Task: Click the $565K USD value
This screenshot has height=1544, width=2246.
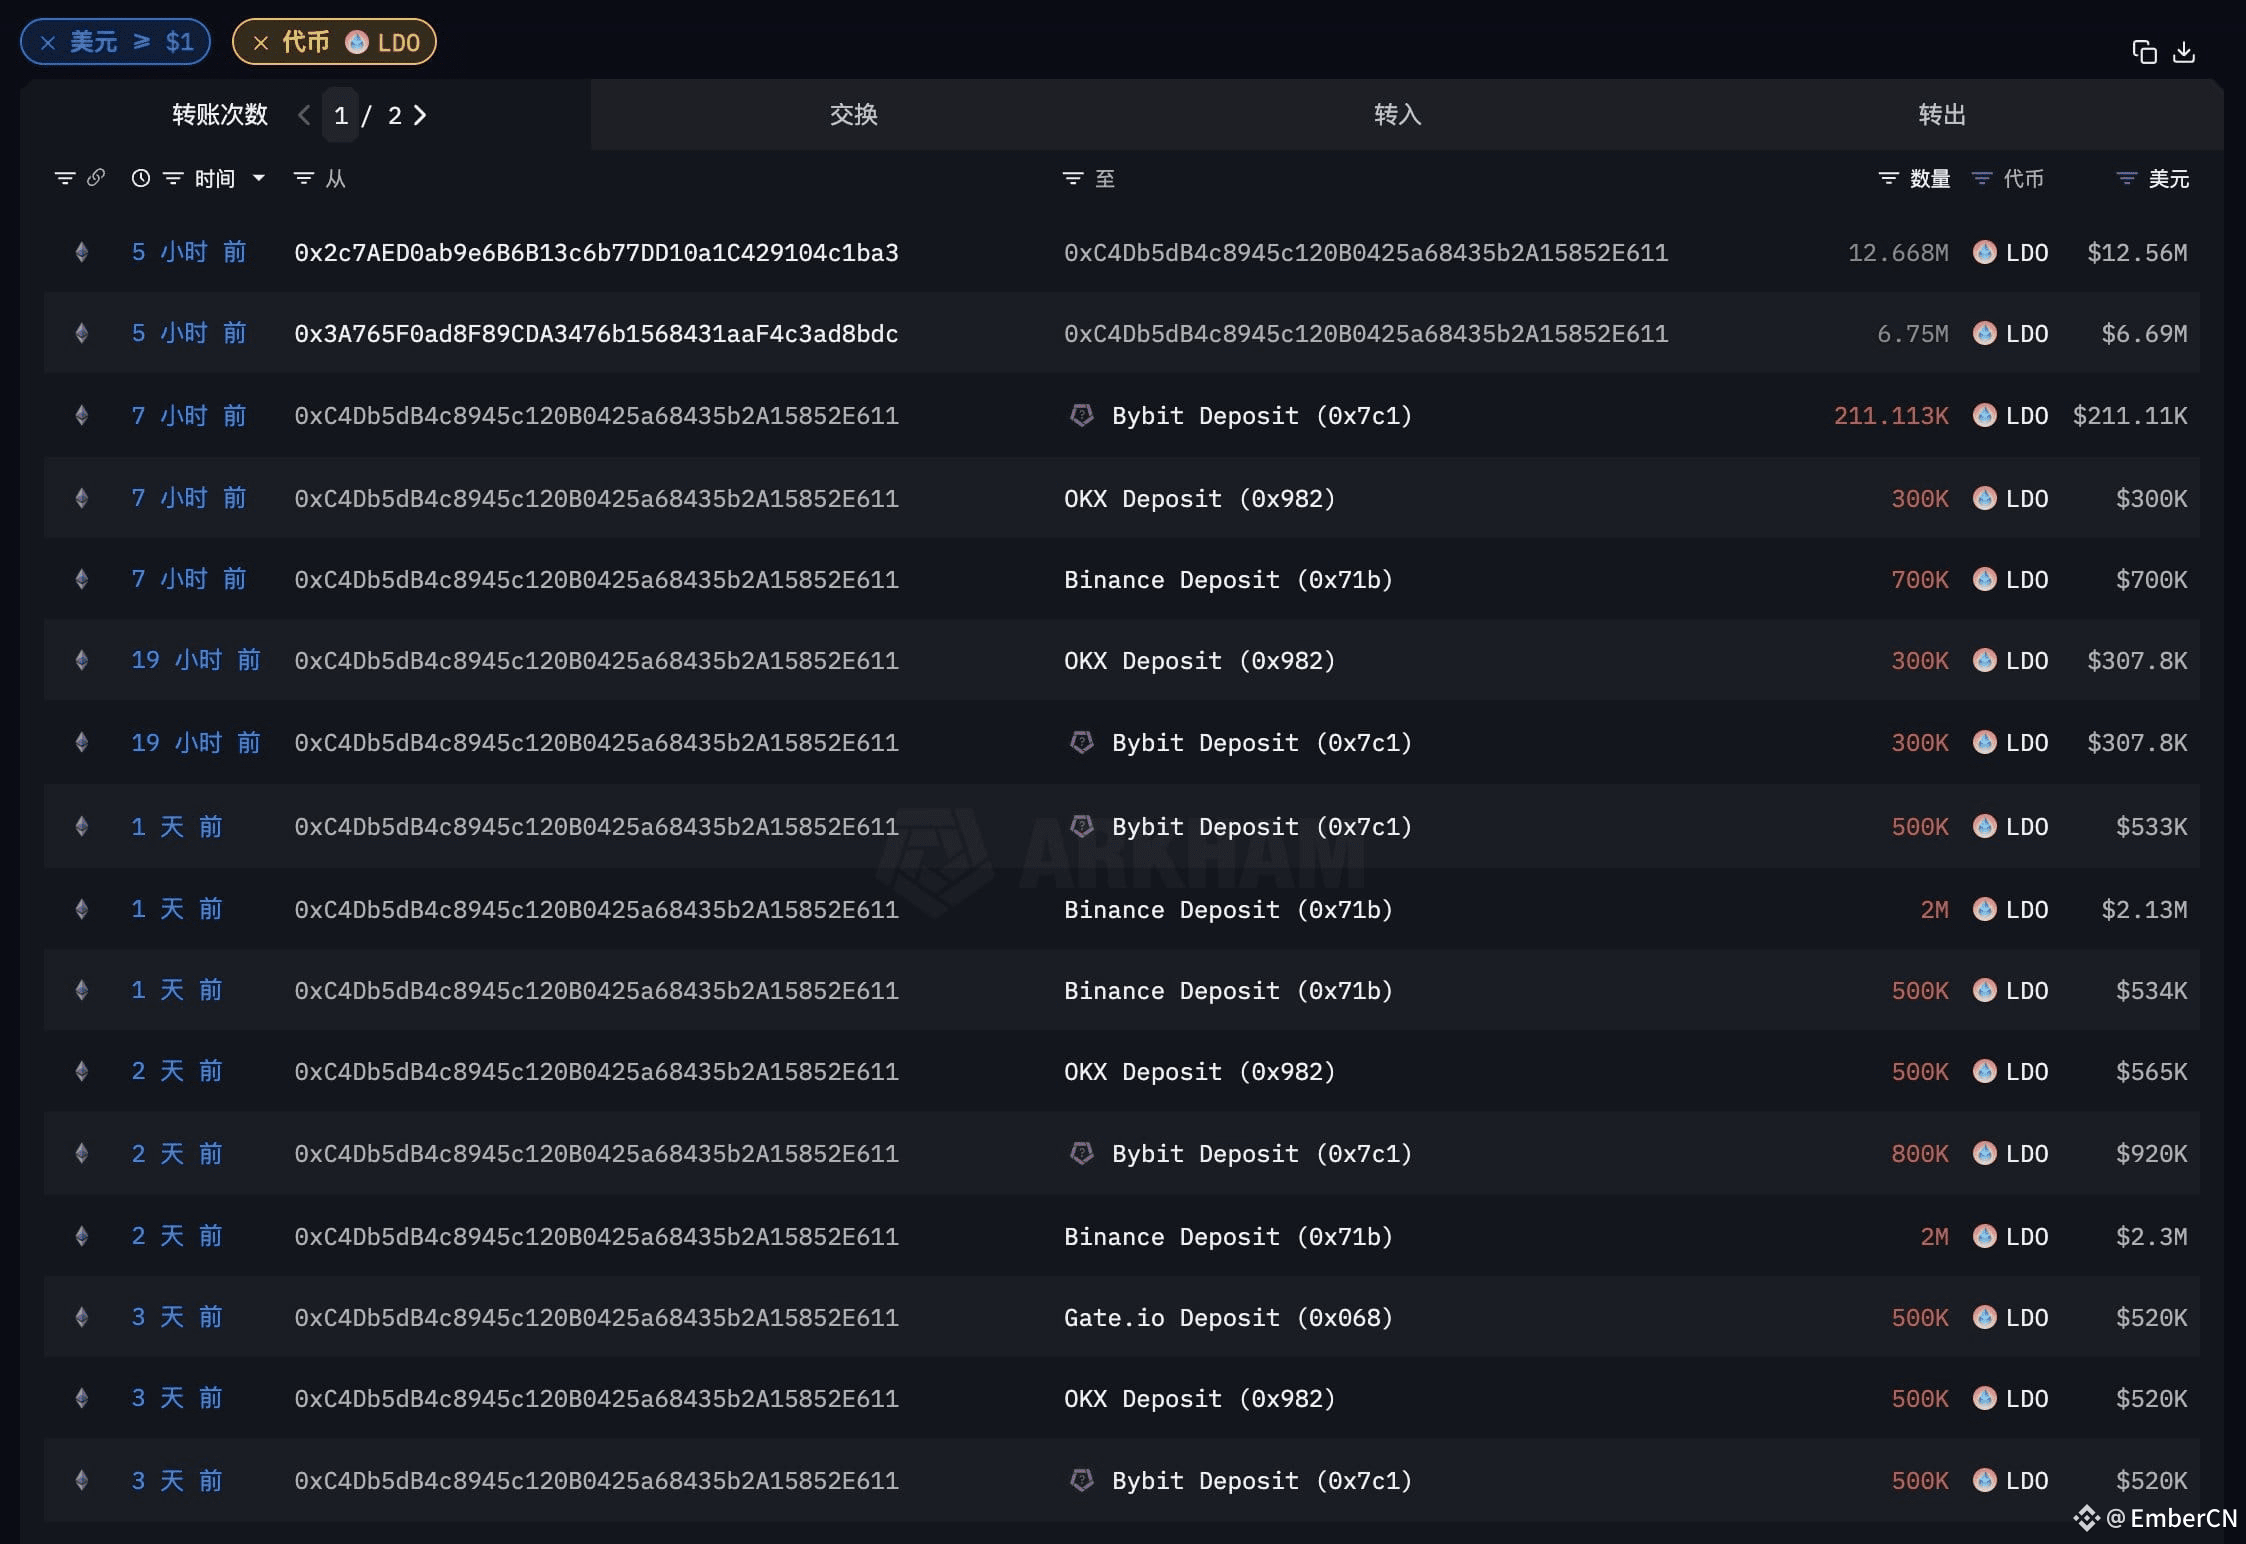Action: pos(2151,1072)
